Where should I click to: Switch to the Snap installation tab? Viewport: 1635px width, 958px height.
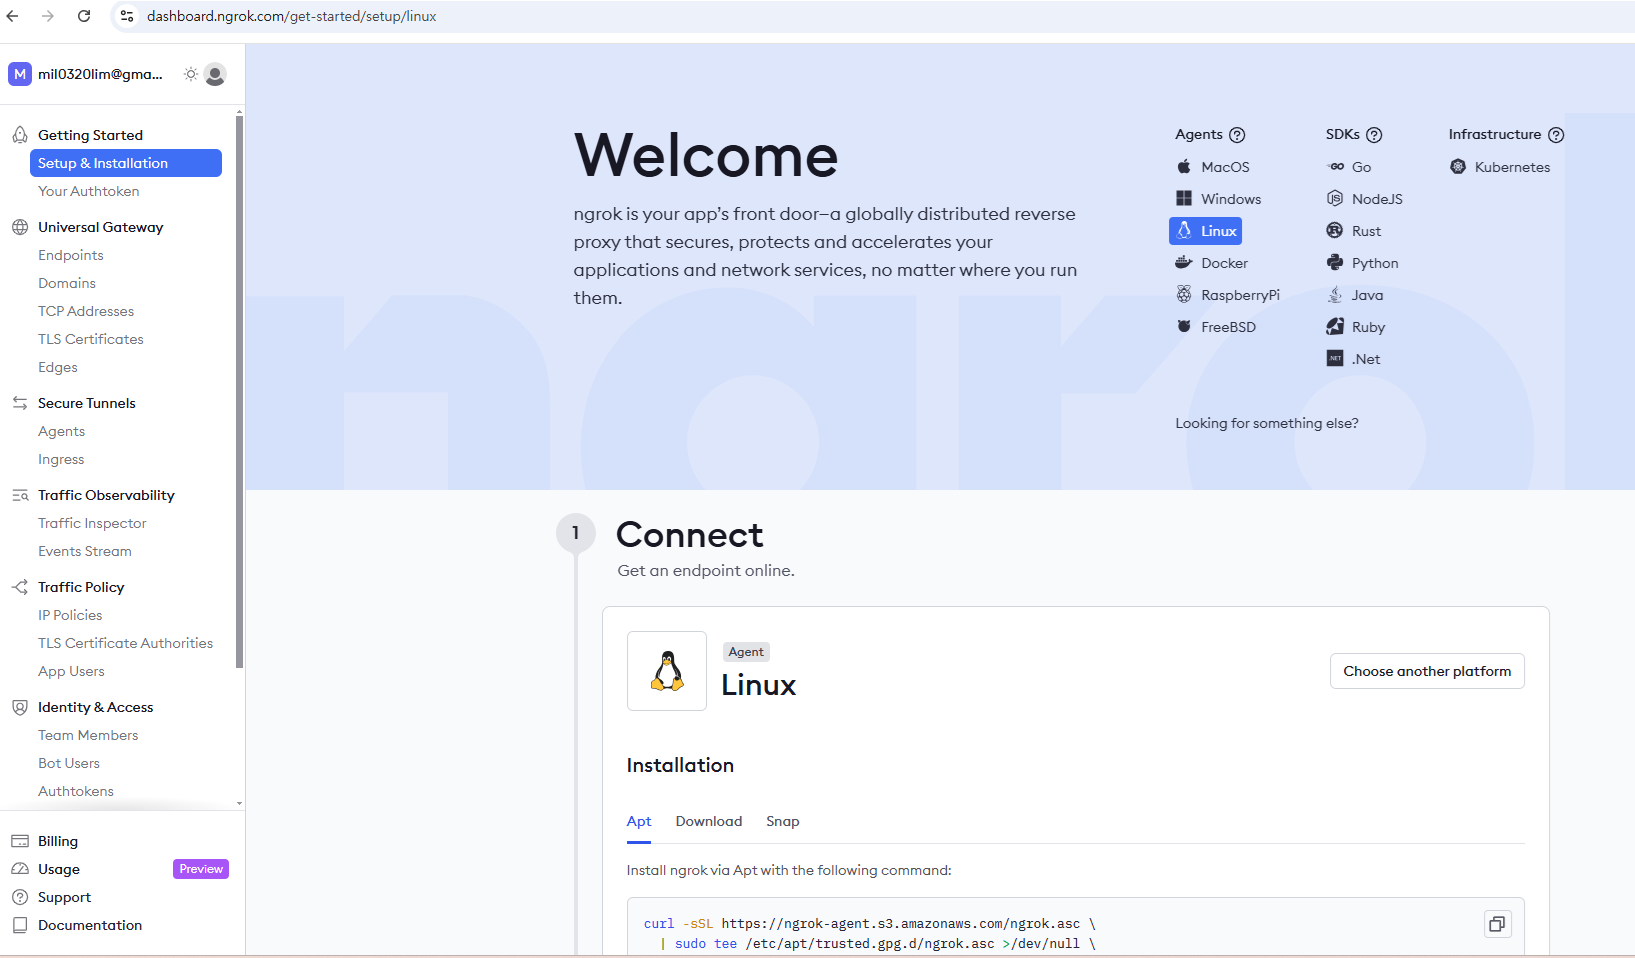[783, 821]
